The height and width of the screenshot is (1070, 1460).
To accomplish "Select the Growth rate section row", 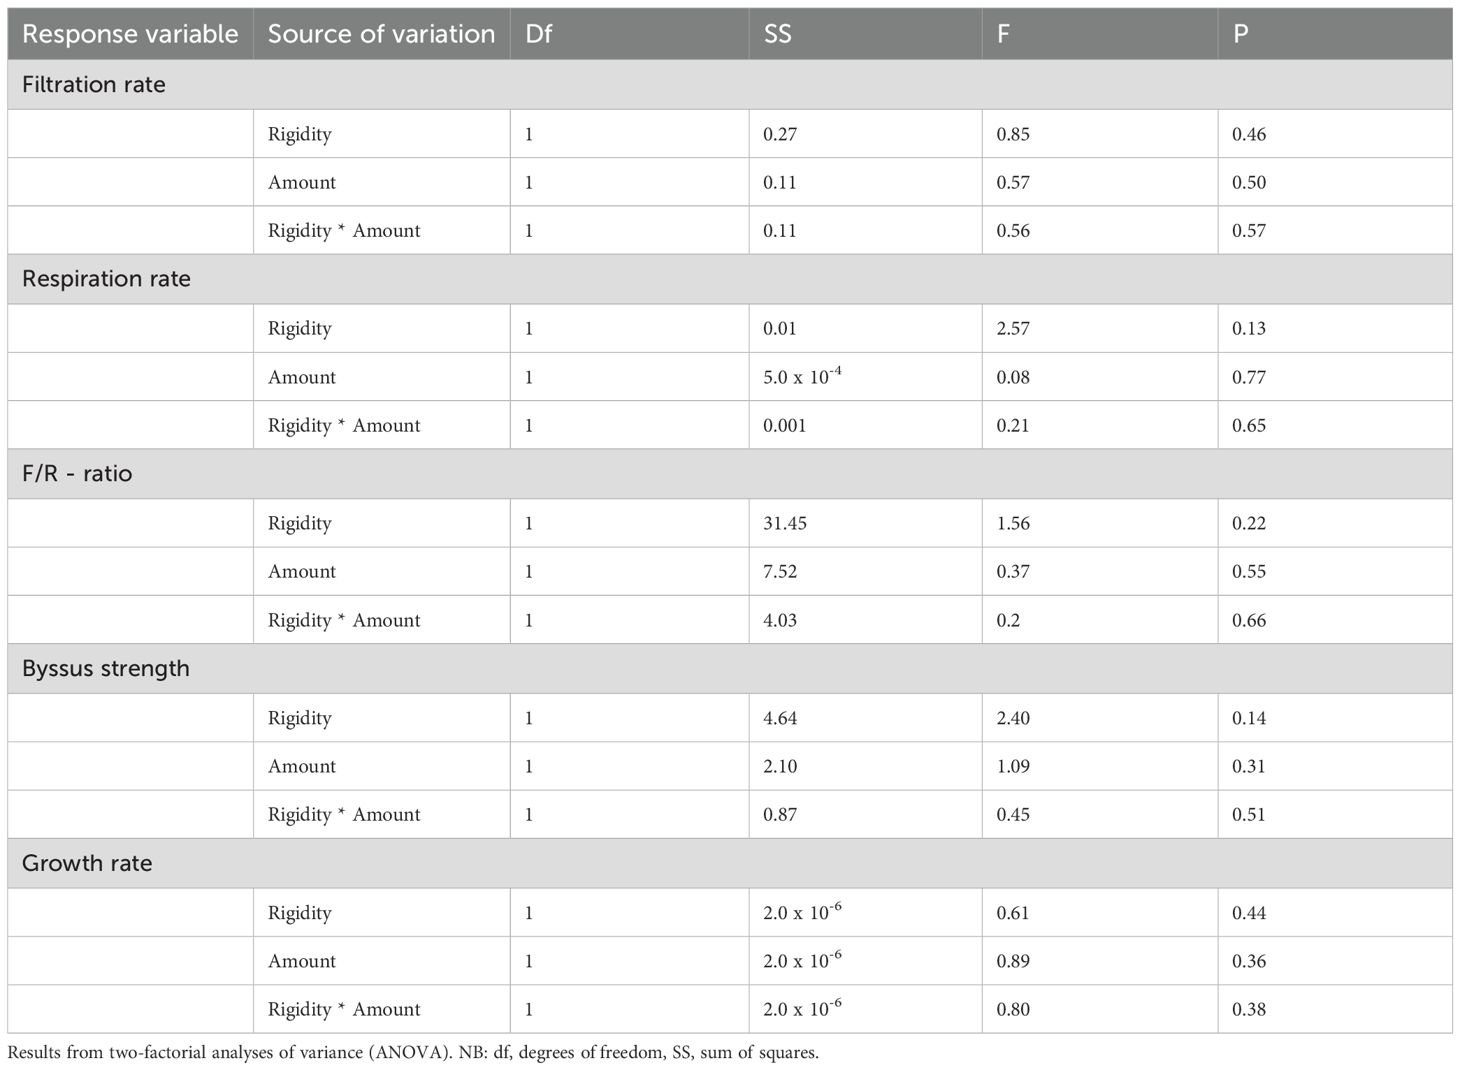I will click(730, 863).
